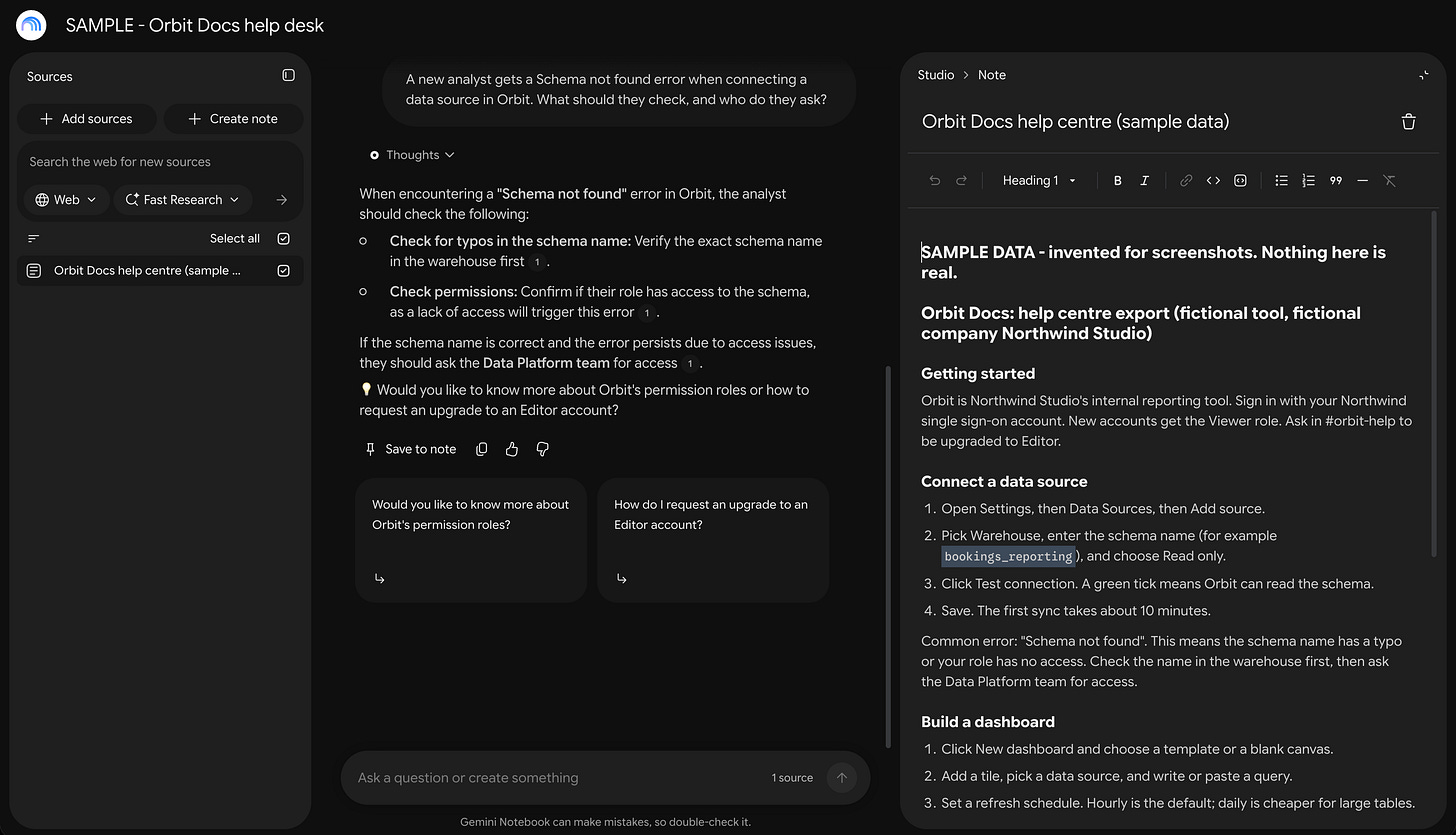The height and width of the screenshot is (835, 1456).
Task: Copy the chat response to clipboard
Action: [x=482, y=450]
